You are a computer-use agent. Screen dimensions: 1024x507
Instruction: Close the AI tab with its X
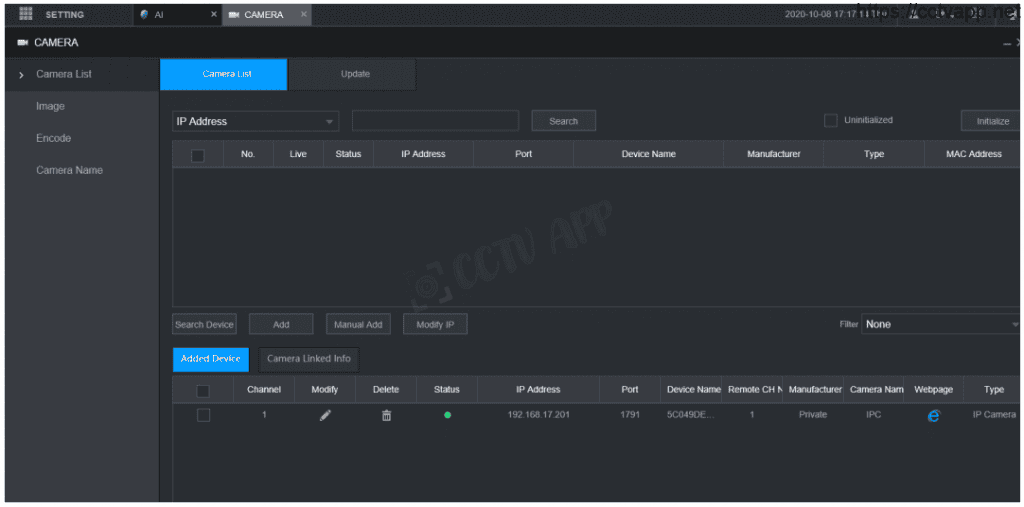[214, 14]
